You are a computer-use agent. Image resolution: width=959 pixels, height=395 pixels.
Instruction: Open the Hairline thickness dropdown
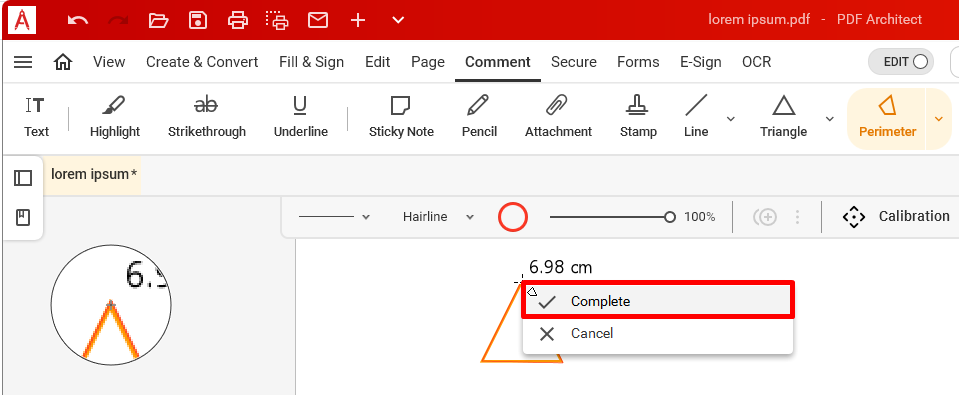tap(438, 216)
